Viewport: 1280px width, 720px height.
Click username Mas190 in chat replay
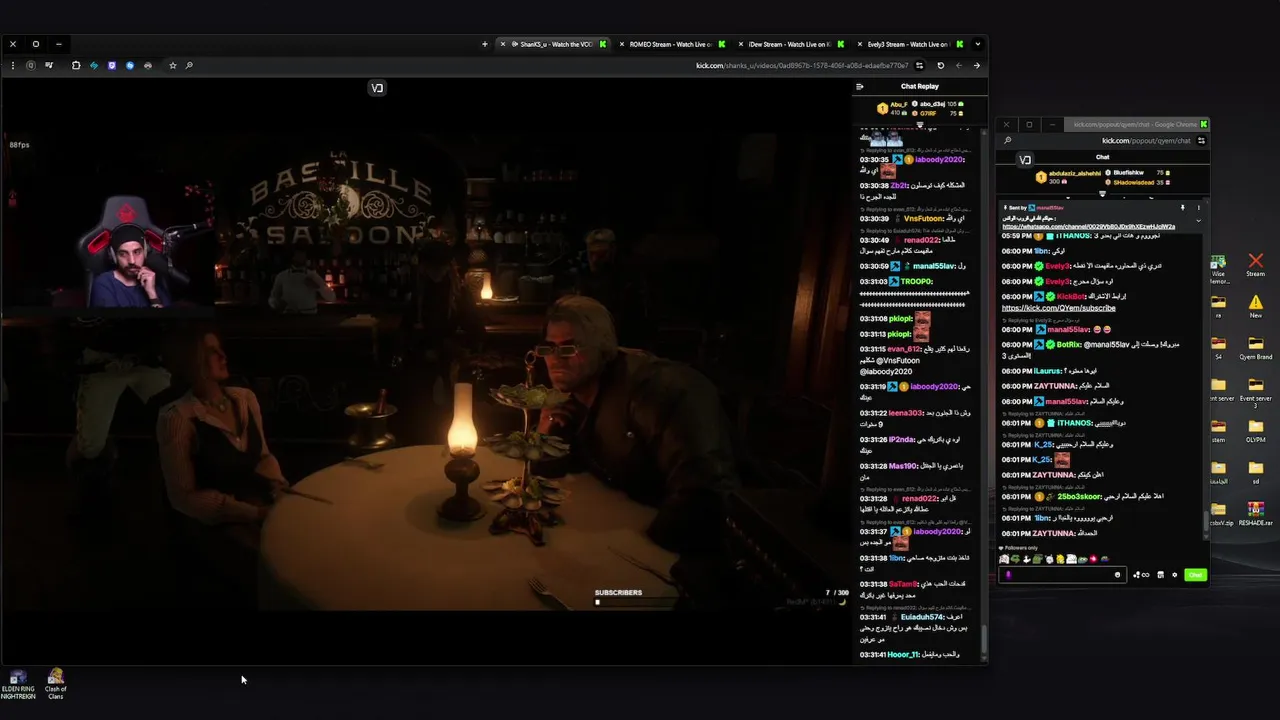tap(903, 466)
